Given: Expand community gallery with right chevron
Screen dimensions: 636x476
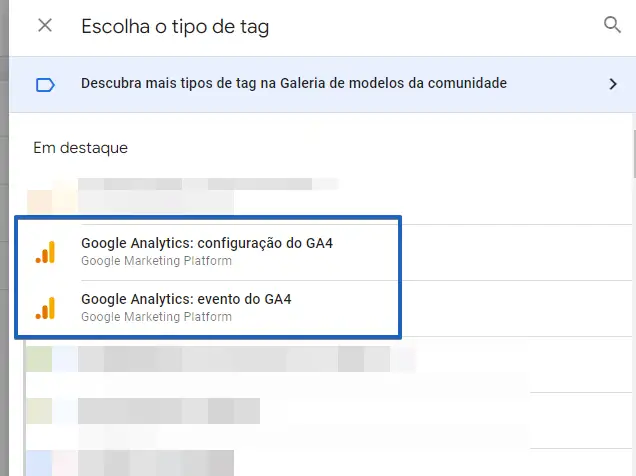Looking at the screenshot, I should [613, 84].
